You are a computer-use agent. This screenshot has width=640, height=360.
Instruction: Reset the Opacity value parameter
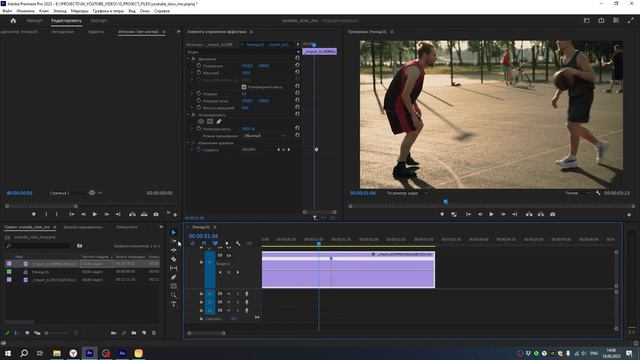click(297, 128)
